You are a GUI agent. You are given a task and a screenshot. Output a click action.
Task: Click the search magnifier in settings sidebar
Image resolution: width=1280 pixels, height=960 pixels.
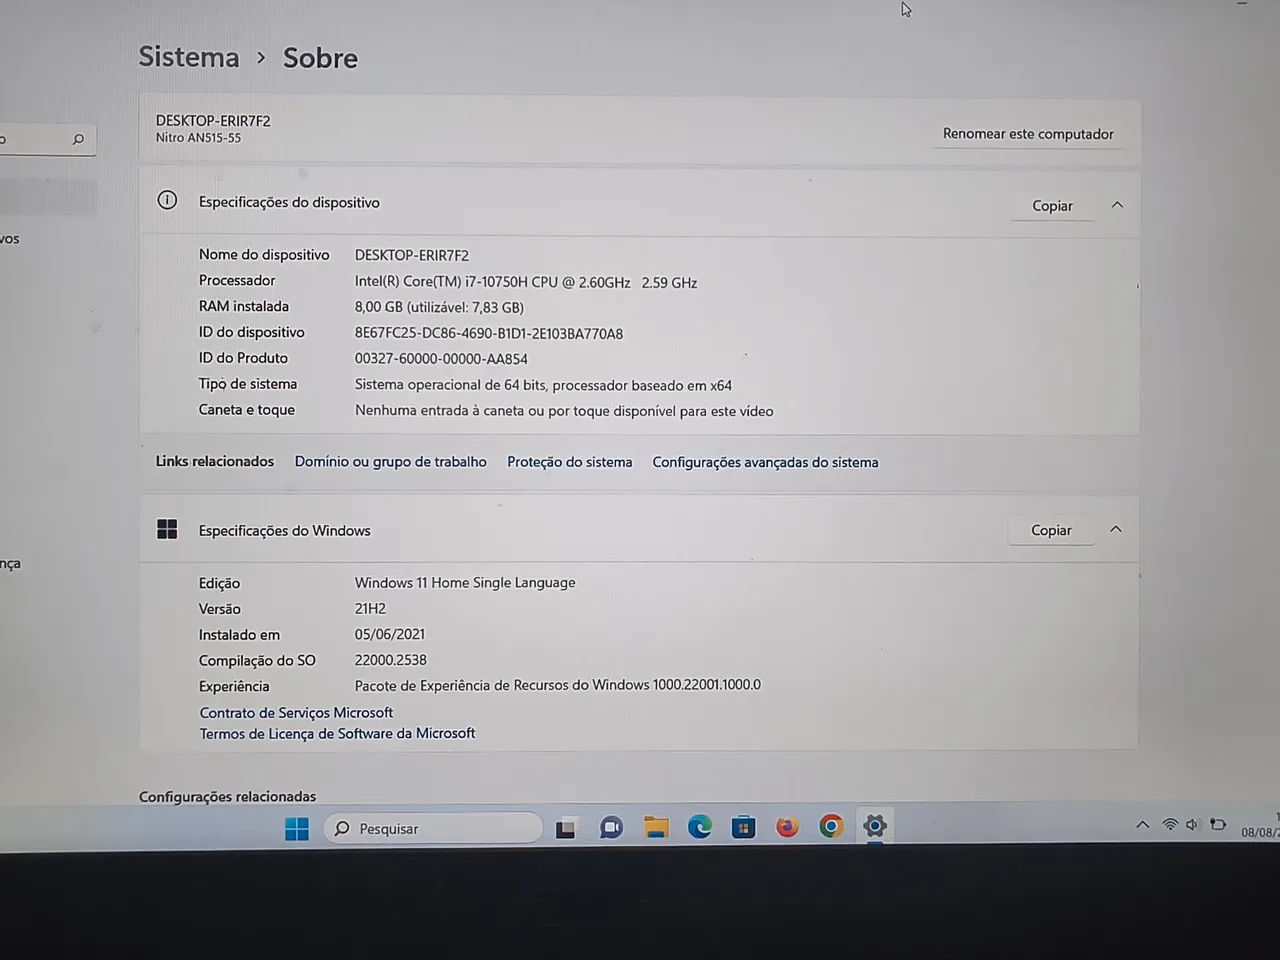(x=79, y=139)
